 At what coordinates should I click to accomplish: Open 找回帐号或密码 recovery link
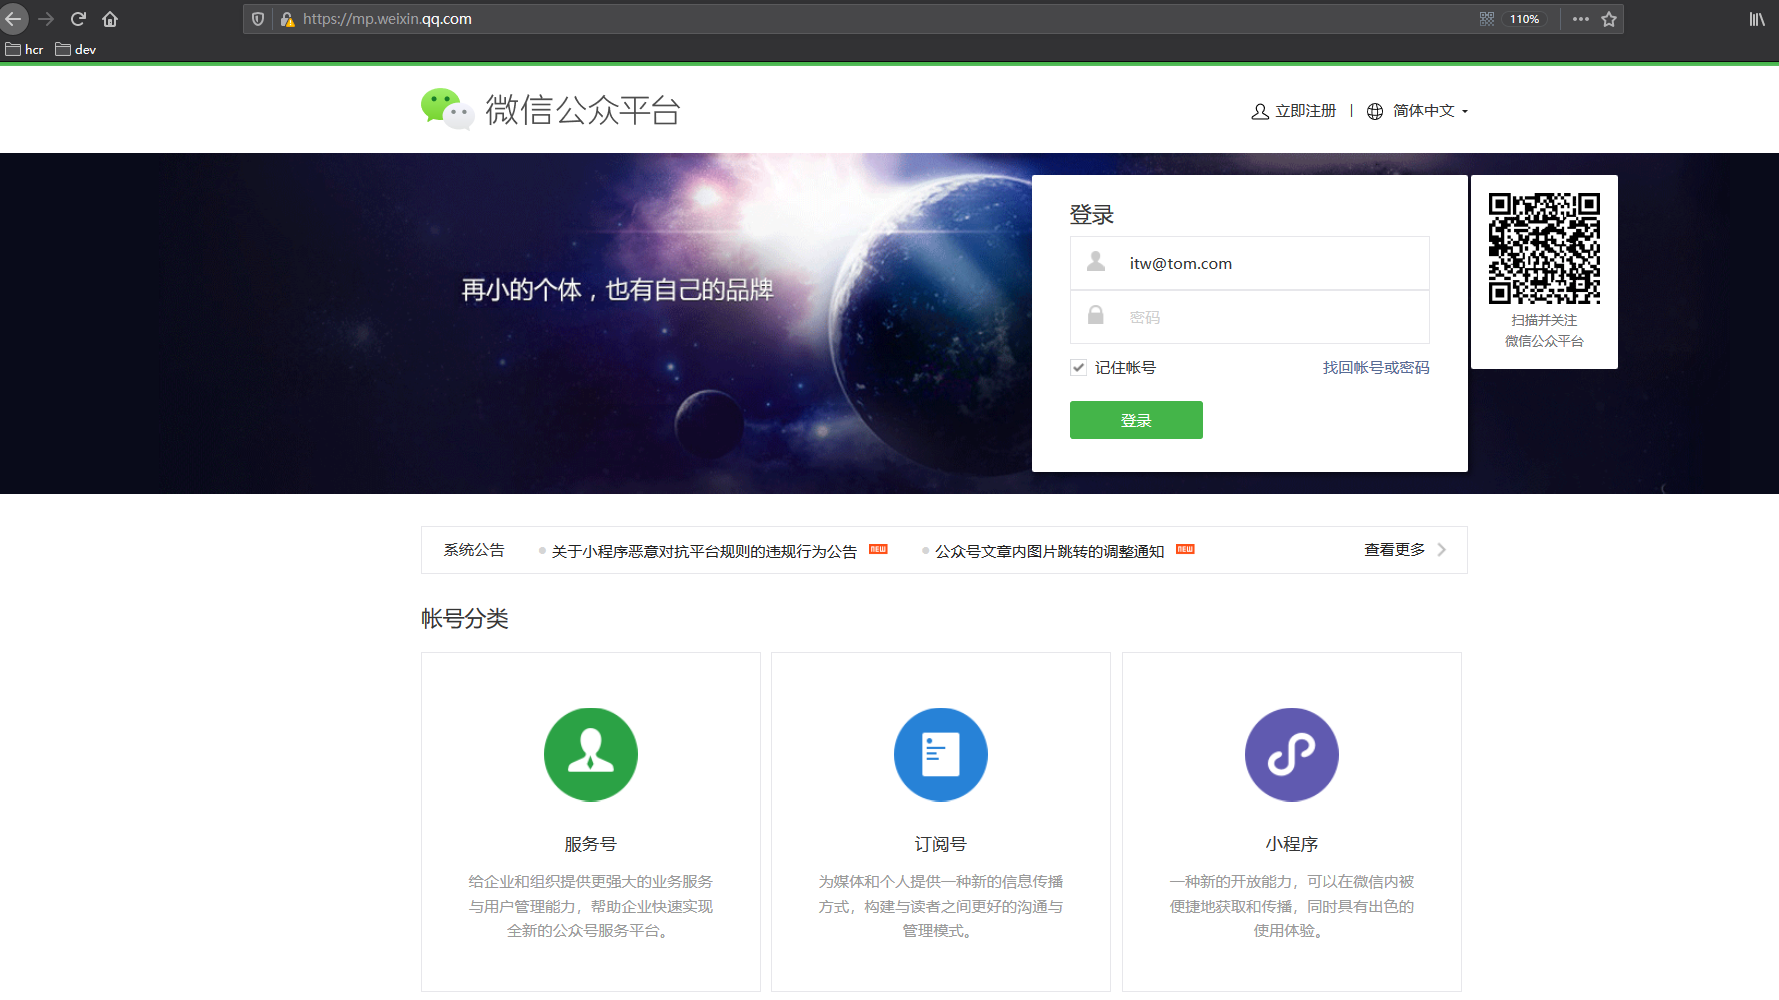(1376, 367)
